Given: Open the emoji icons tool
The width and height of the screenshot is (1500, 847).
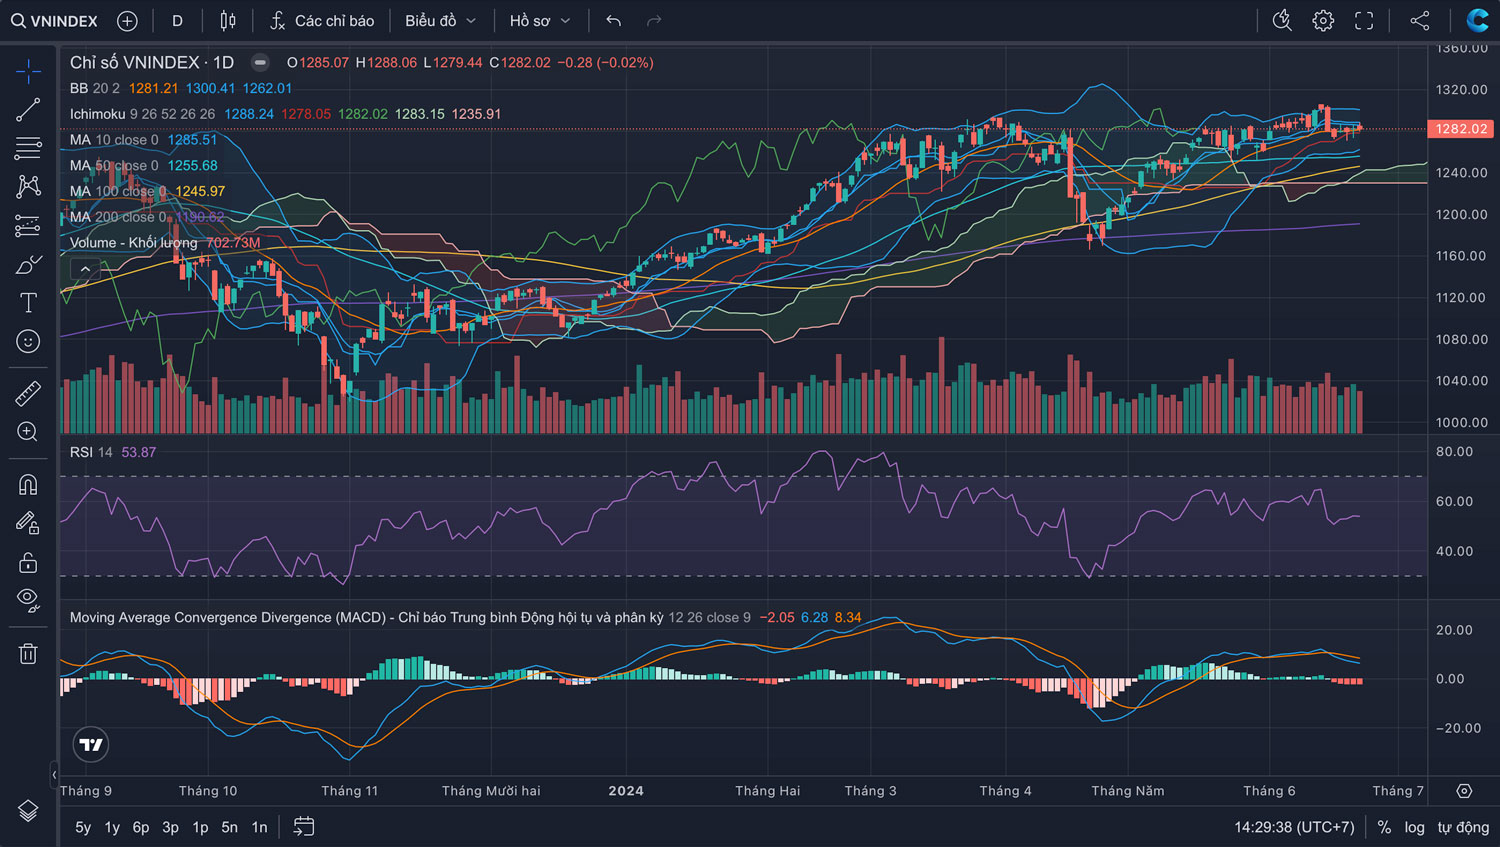Looking at the screenshot, I should pyautogui.click(x=28, y=342).
